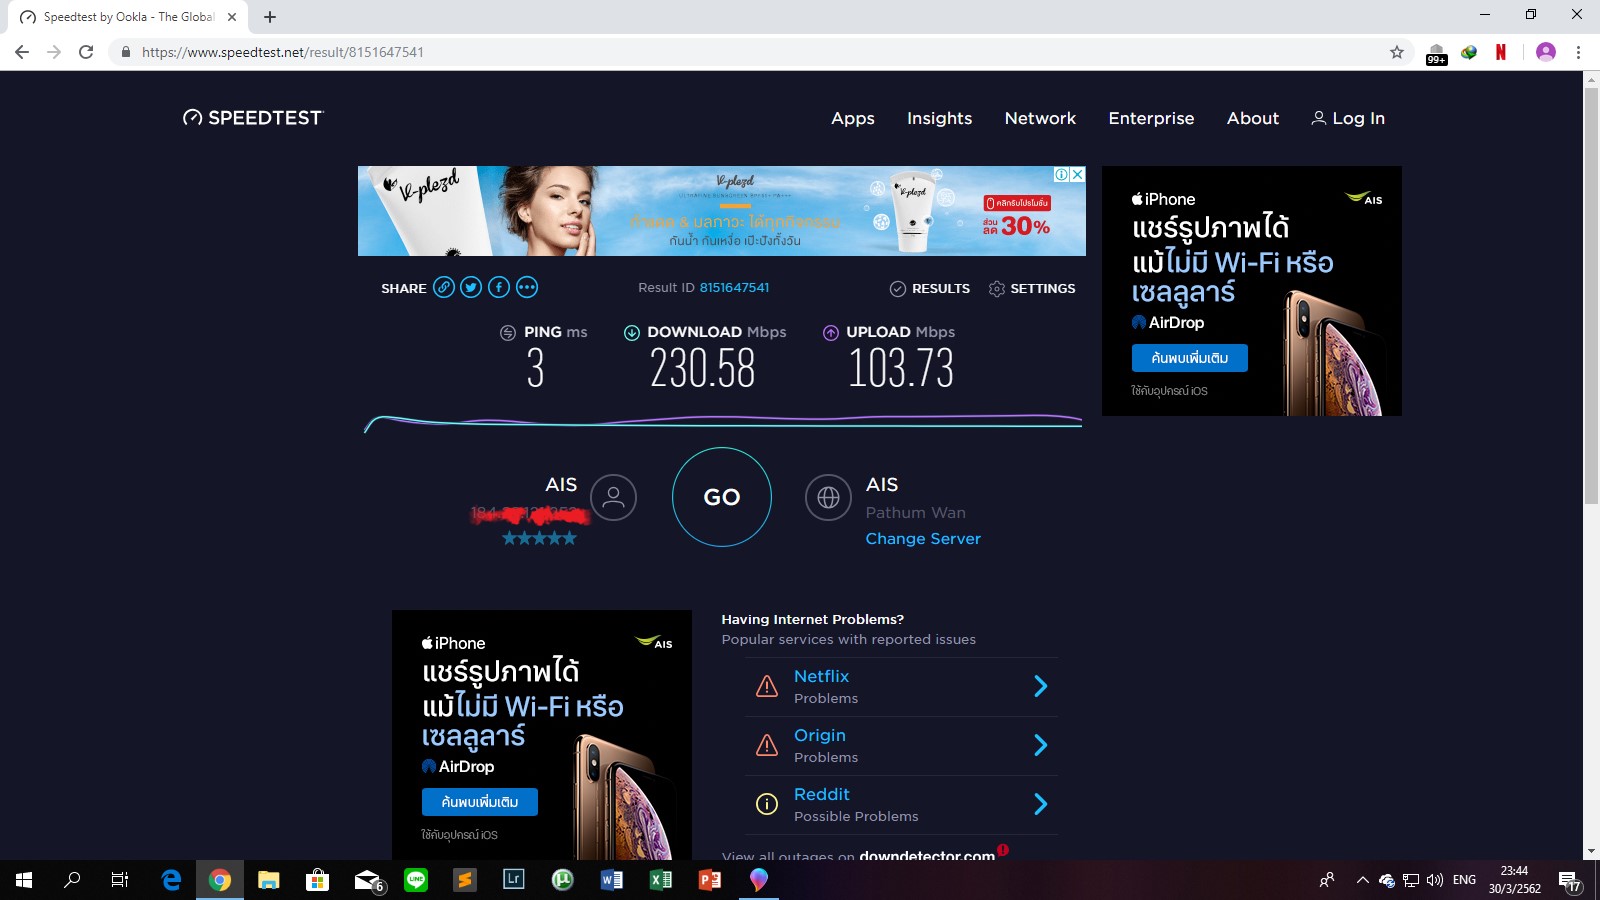
Task: Copy the result link via the share link icon
Action: pyautogui.click(x=444, y=288)
